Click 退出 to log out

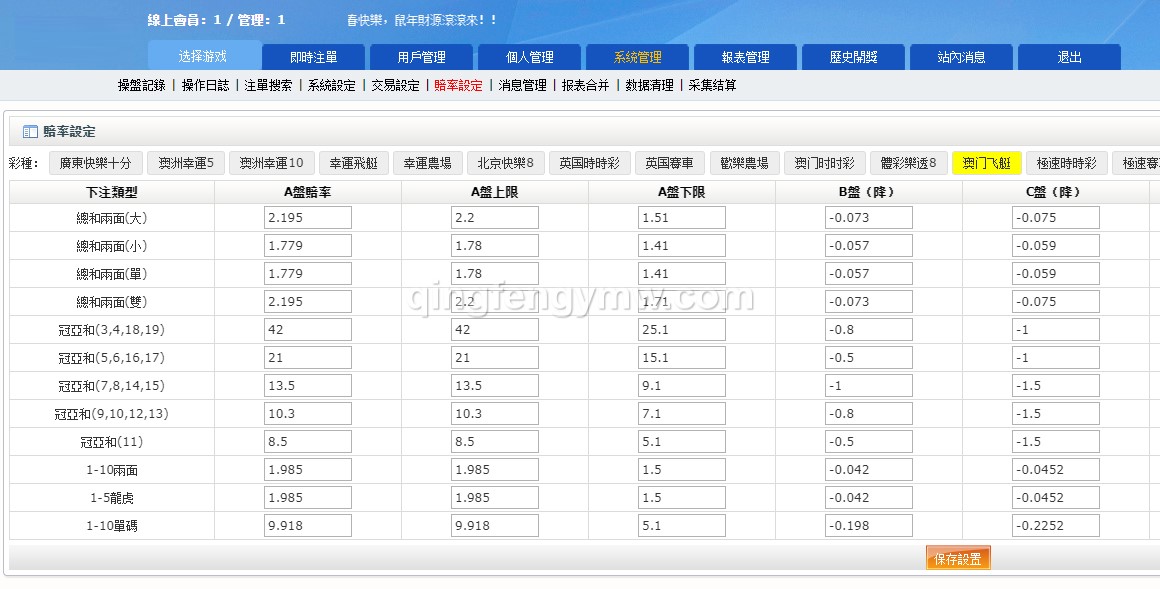point(1069,57)
